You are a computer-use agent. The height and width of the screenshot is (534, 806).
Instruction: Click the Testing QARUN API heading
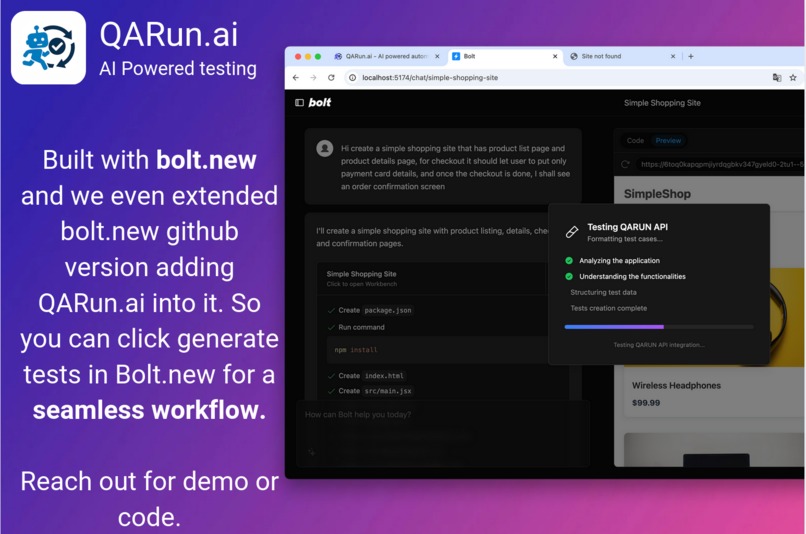pyautogui.click(x=627, y=227)
